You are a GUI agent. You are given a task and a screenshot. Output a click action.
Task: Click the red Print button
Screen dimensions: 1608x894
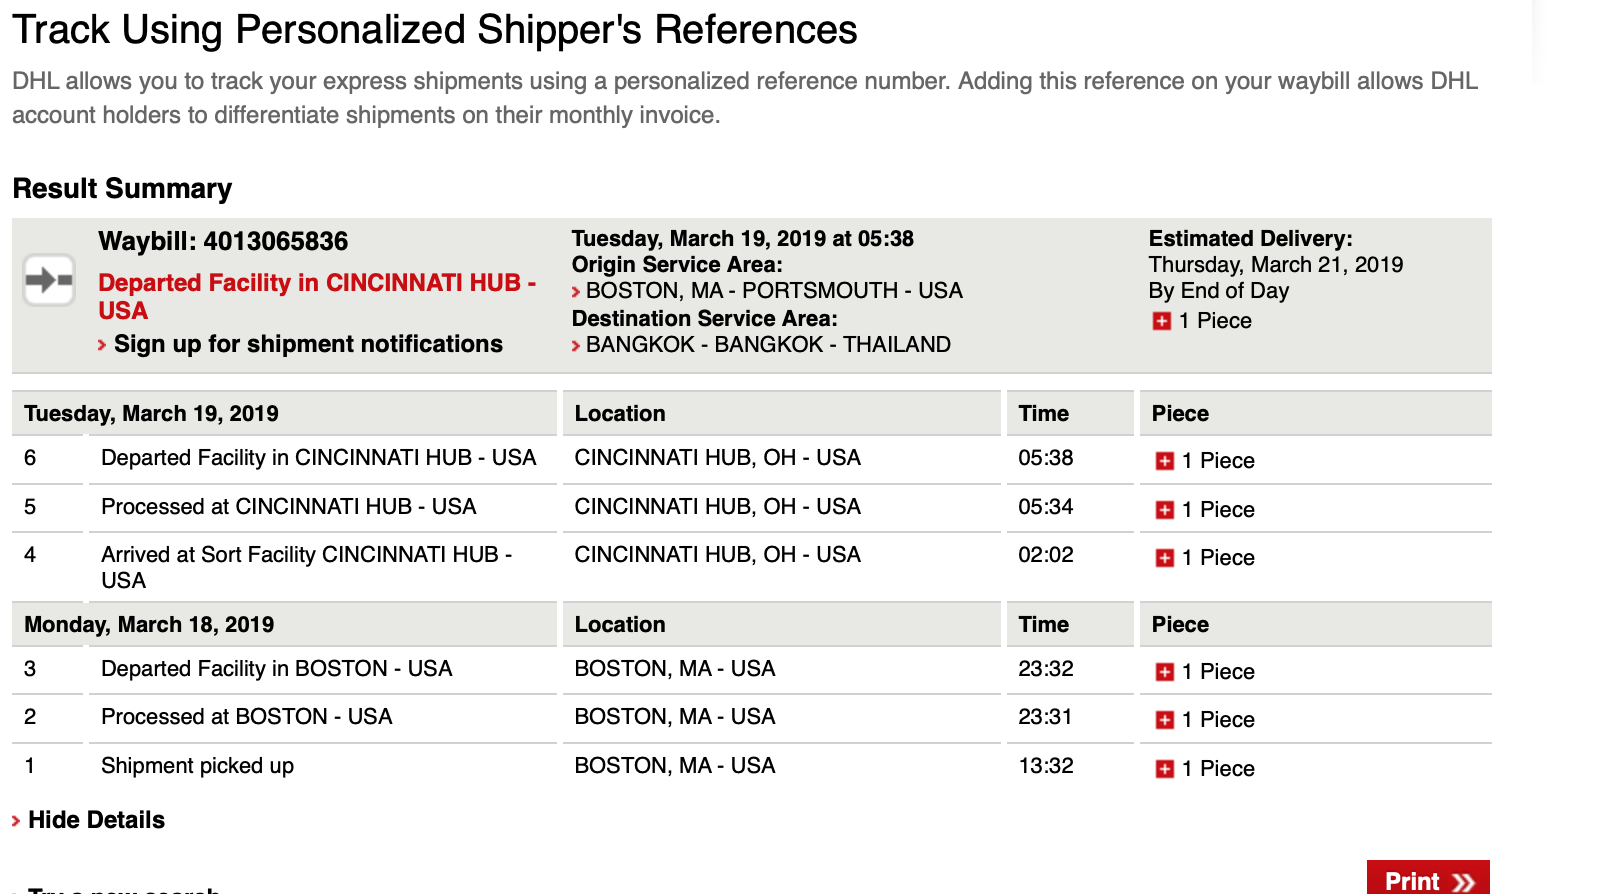1428,878
